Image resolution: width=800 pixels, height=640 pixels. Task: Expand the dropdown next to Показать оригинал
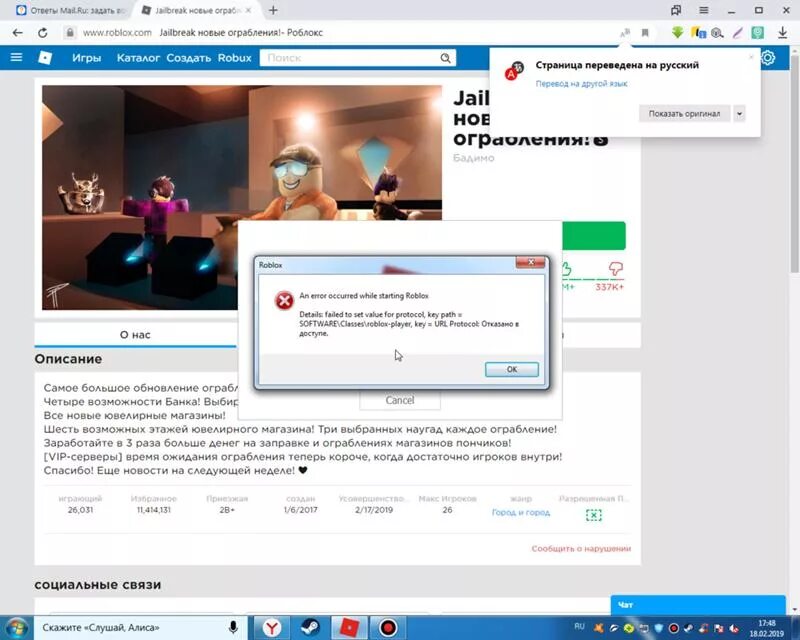pos(739,113)
